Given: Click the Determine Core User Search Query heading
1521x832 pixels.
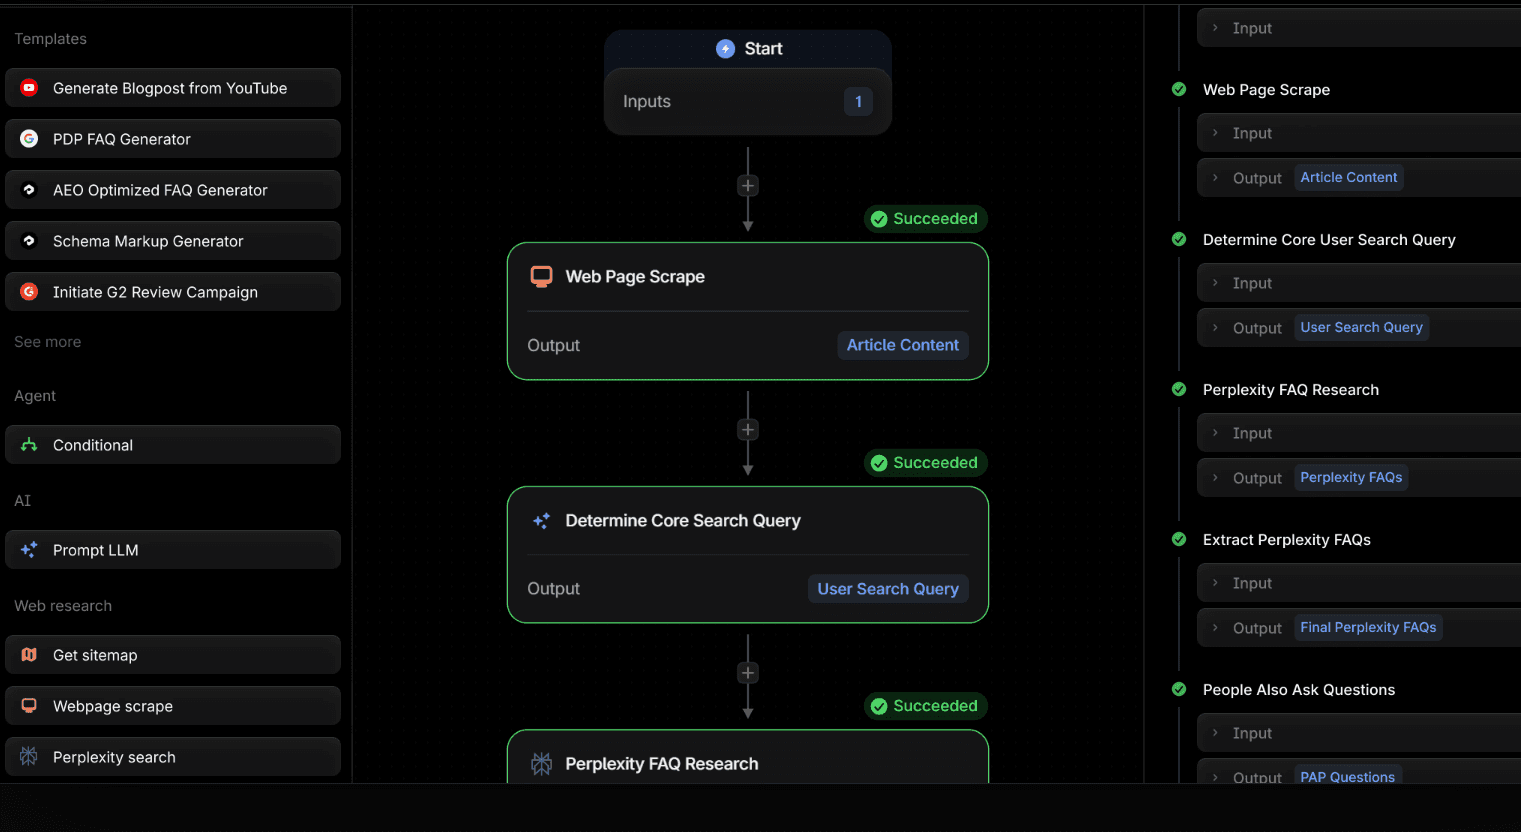Looking at the screenshot, I should click(x=1329, y=240).
